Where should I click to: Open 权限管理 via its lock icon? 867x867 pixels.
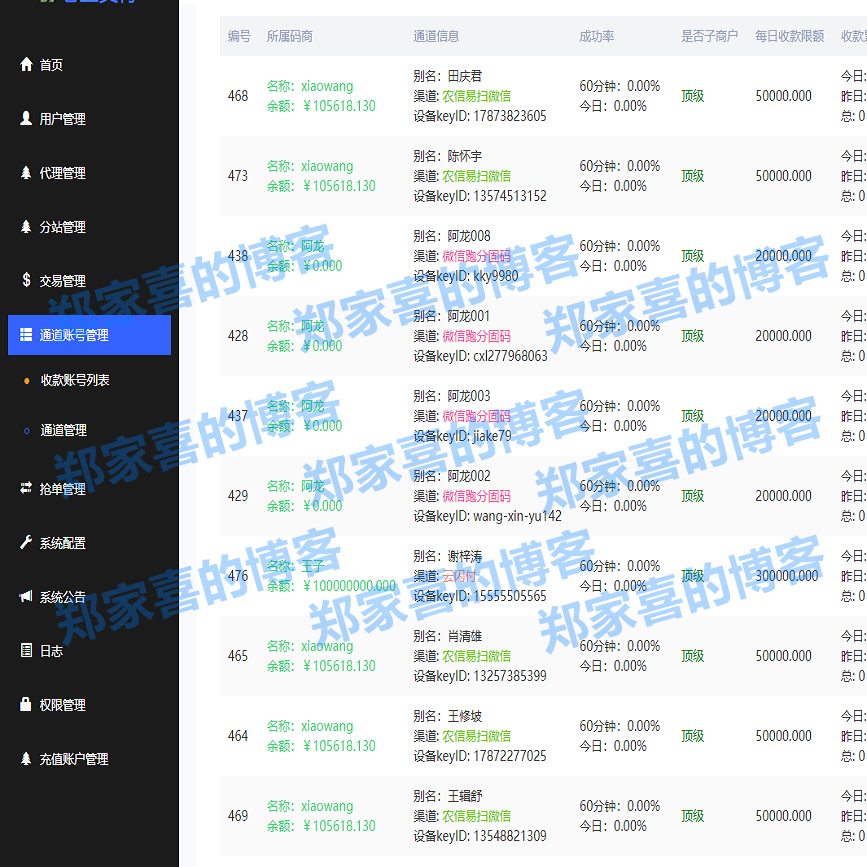(x=26, y=704)
